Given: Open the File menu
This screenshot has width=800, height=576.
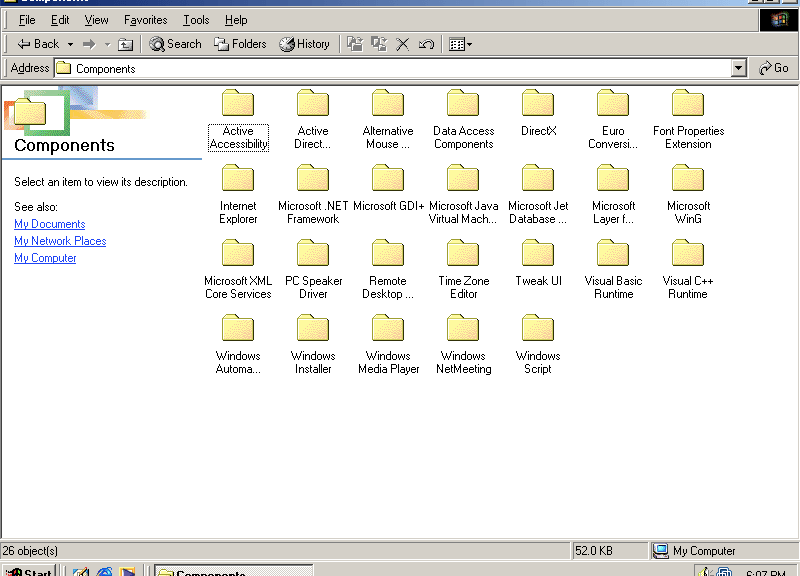Looking at the screenshot, I should click(x=27, y=20).
